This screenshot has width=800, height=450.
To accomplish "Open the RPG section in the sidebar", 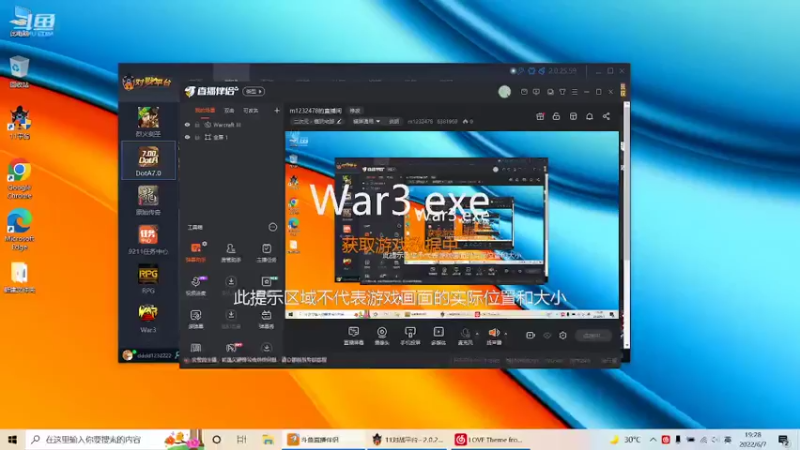I will coord(148,279).
